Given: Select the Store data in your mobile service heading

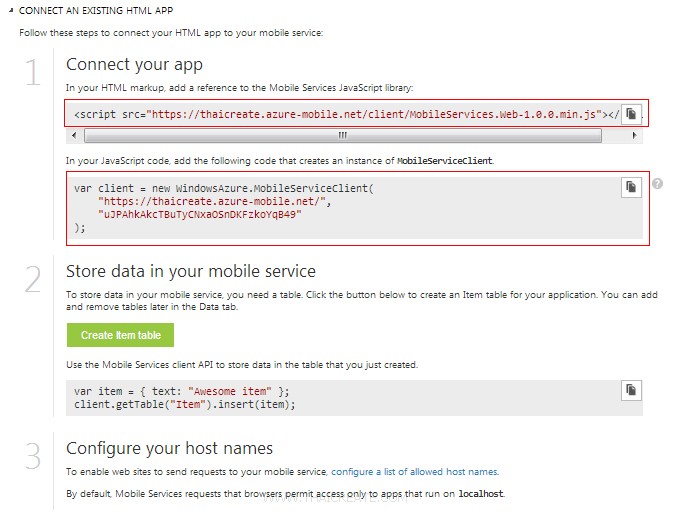Looking at the screenshot, I should [x=190, y=271].
